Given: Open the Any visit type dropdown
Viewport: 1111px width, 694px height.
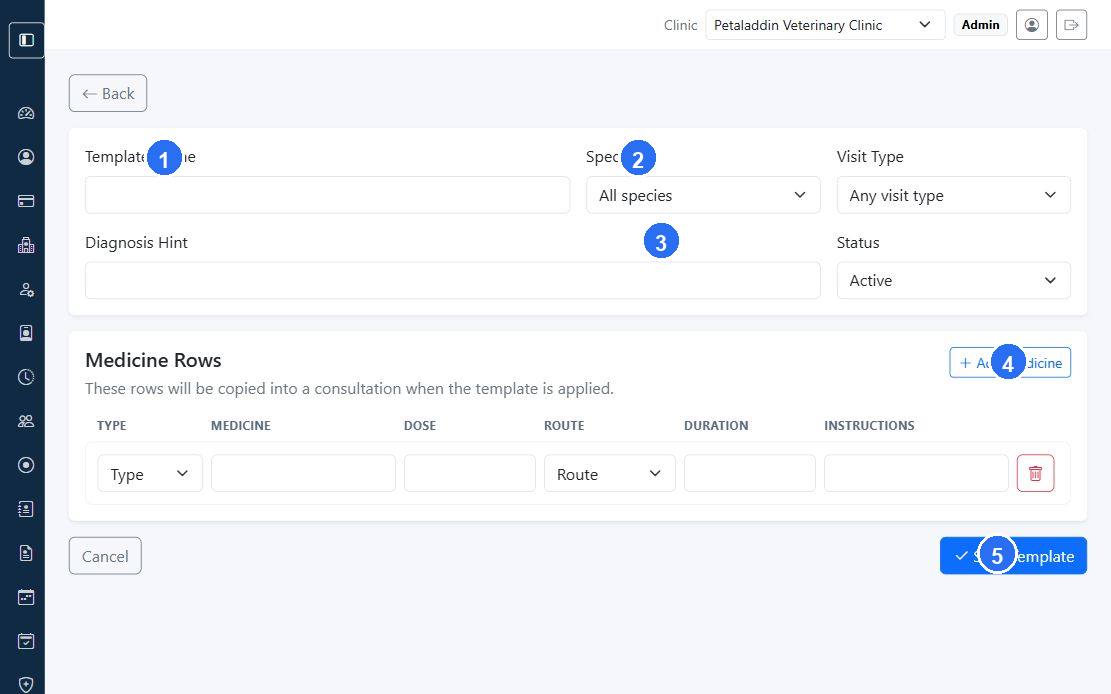Looking at the screenshot, I should pyautogui.click(x=953, y=195).
